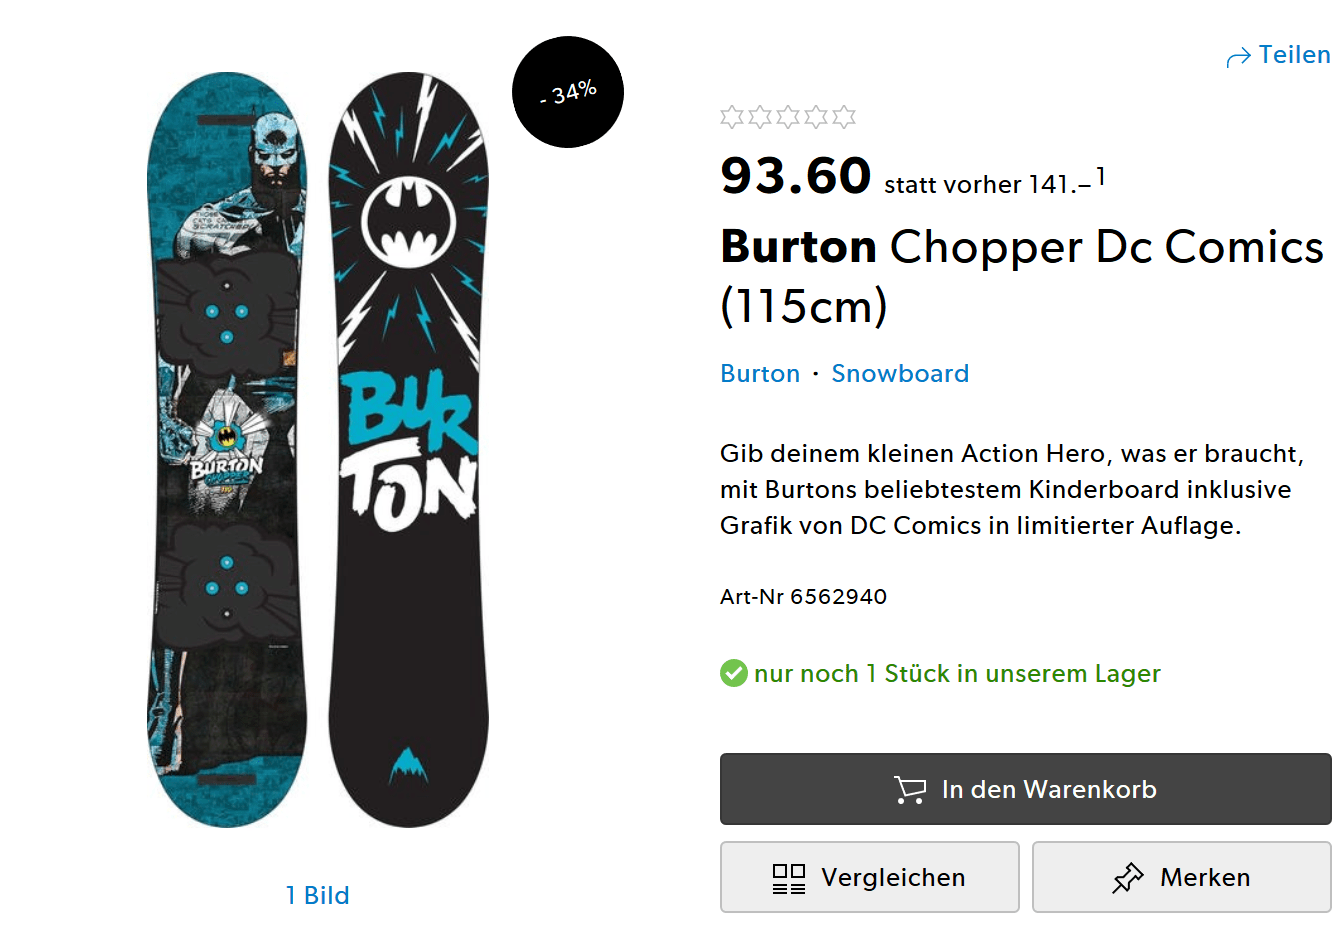Click the Burton Chopper Dc Comics title
This screenshot has width=1338, height=942.
(1021, 275)
